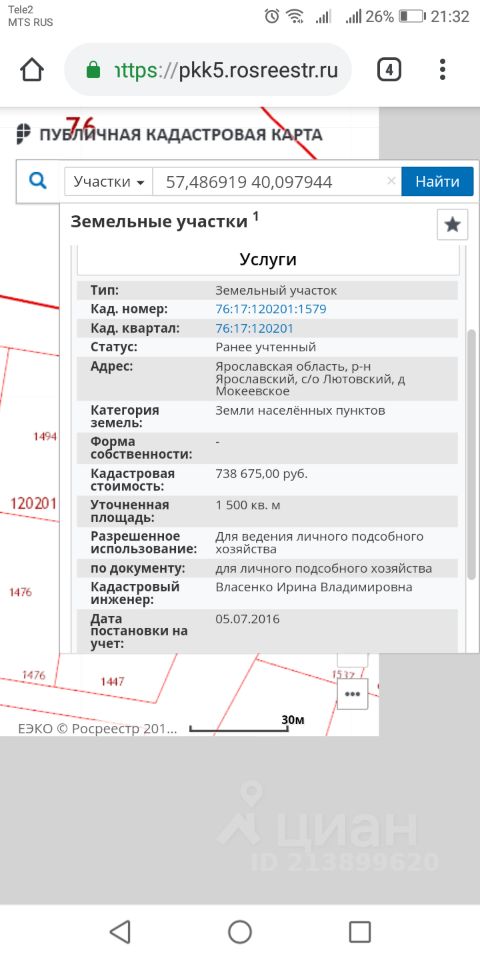
Task: Open the map three-dots more button
Action: tap(352, 694)
